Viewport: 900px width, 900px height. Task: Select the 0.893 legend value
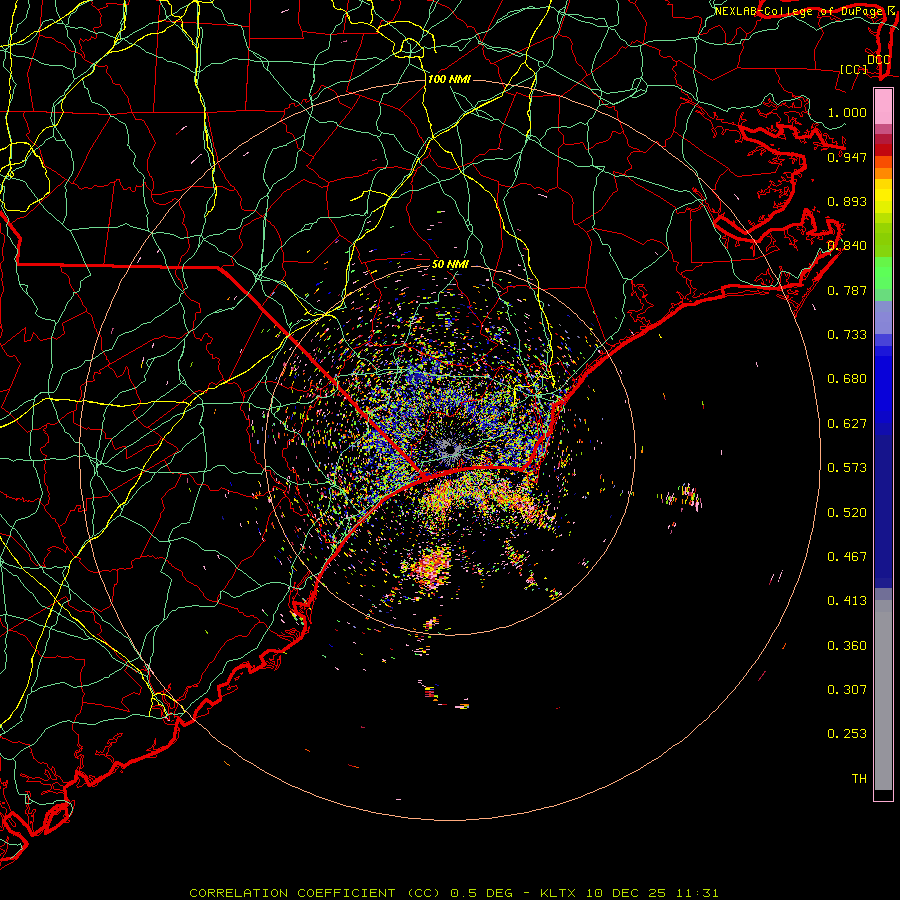847,201
